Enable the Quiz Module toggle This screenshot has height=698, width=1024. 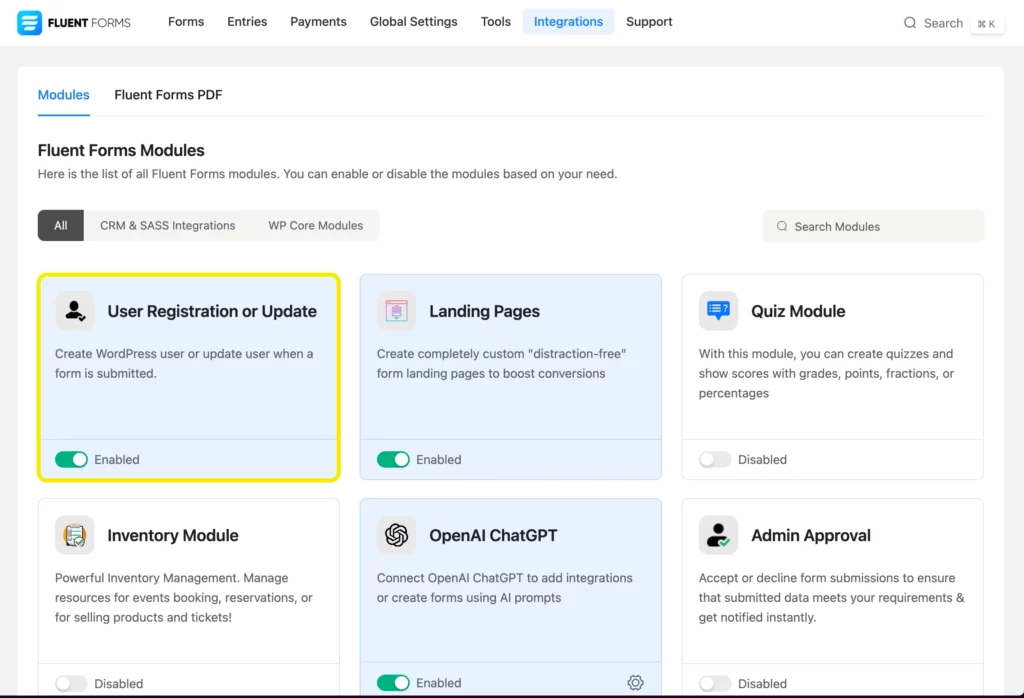point(715,460)
